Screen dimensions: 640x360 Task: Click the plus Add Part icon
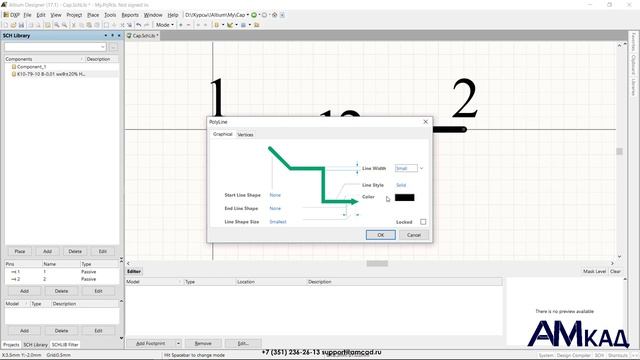(x=181, y=25)
